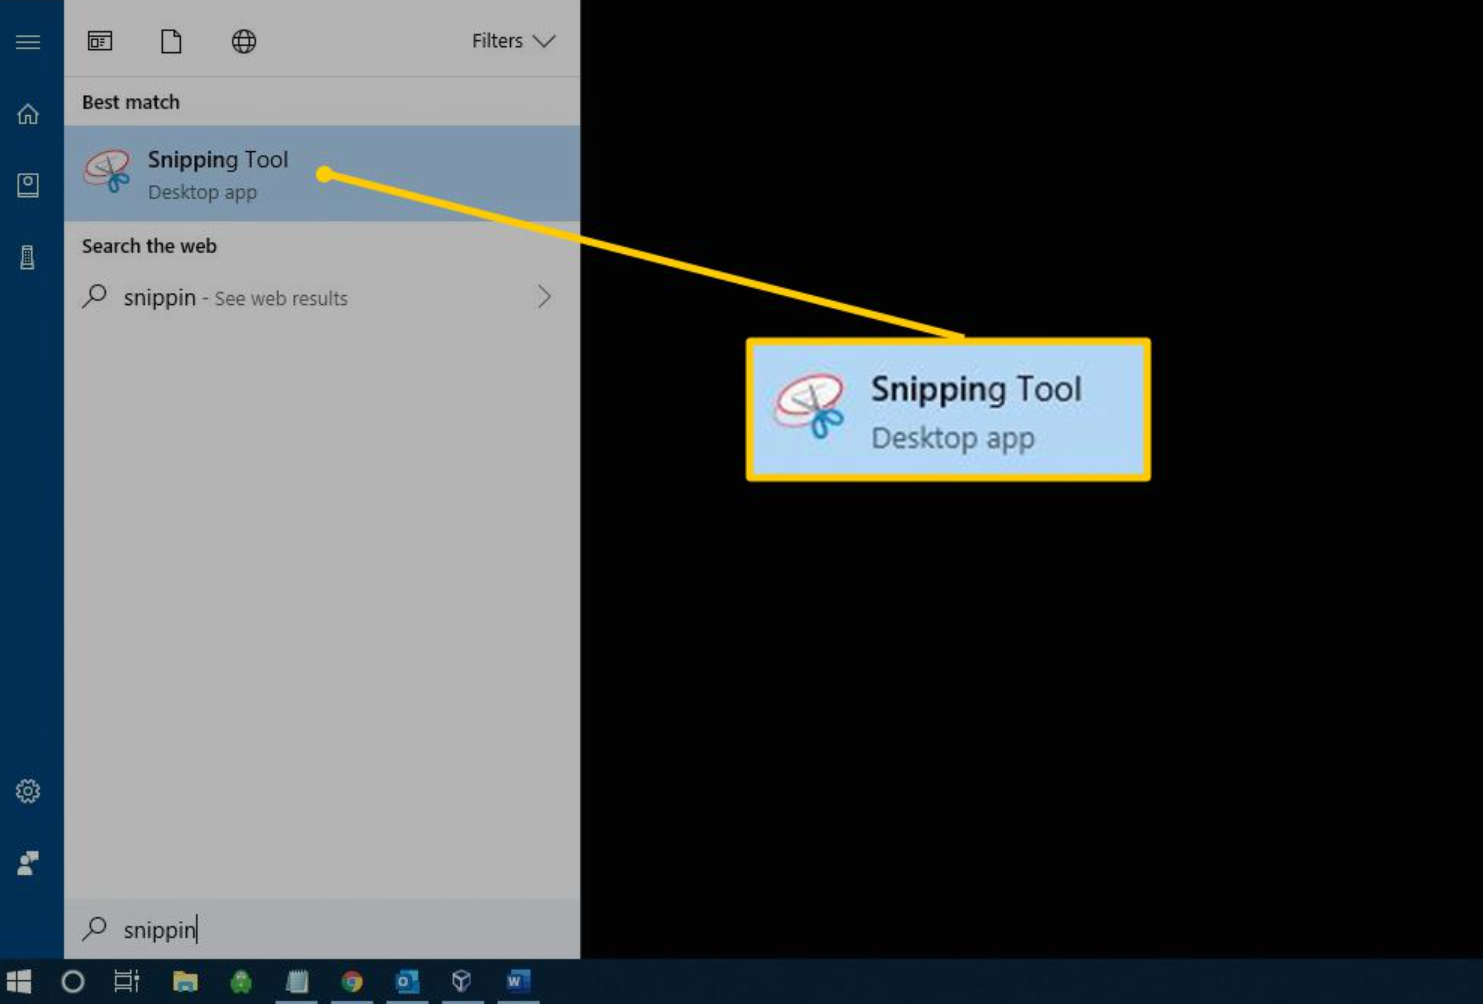
Task: Click the 'Search the web' heading text
Action: [149, 246]
